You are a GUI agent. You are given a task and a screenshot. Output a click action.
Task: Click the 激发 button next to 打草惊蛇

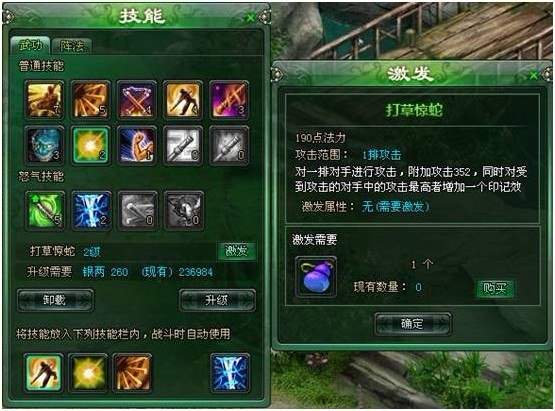pos(236,251)
